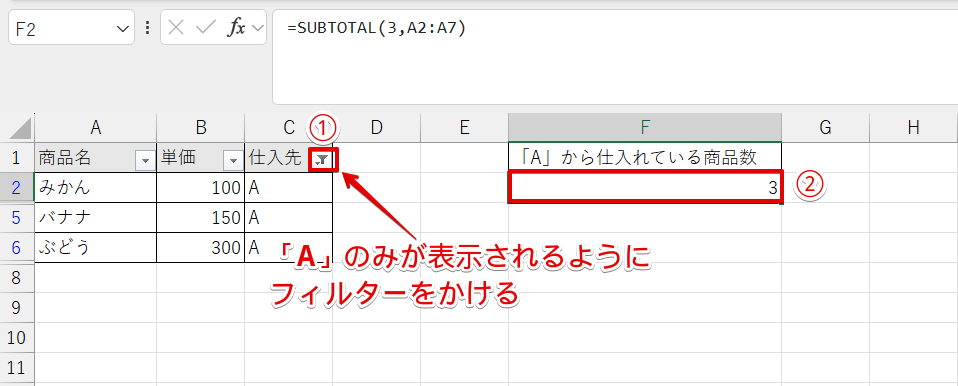The width and height of the screenshot is (958, 386).
Task: Click the three-dot handle beside Name Box
Action: tap(147, 28)
